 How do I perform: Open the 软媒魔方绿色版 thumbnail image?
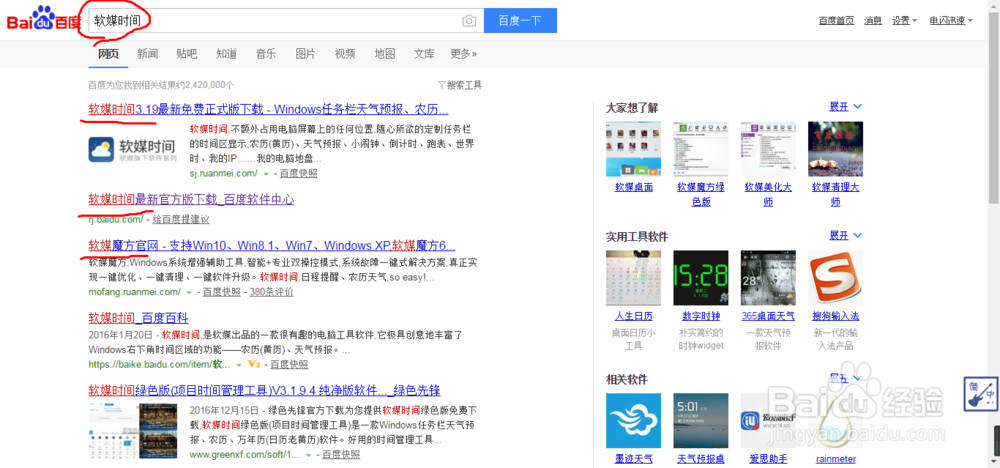tap(701, 149)
